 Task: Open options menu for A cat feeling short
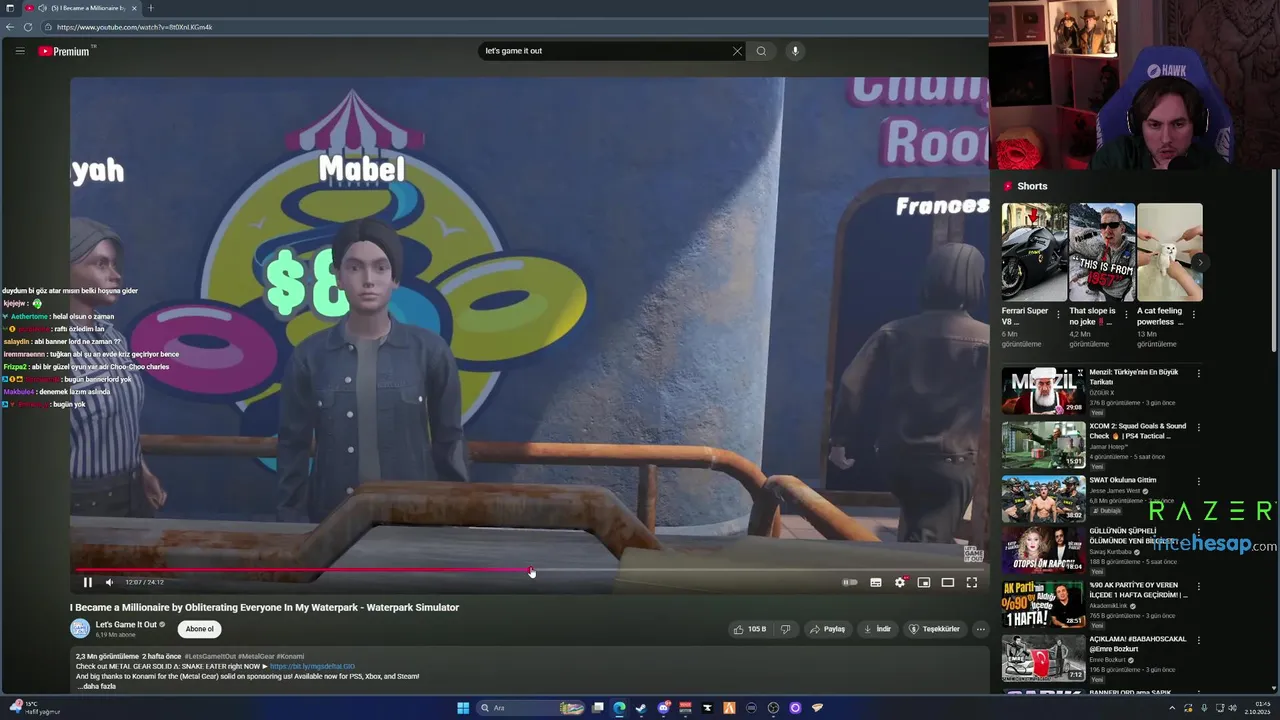[x=1193, y=313]
